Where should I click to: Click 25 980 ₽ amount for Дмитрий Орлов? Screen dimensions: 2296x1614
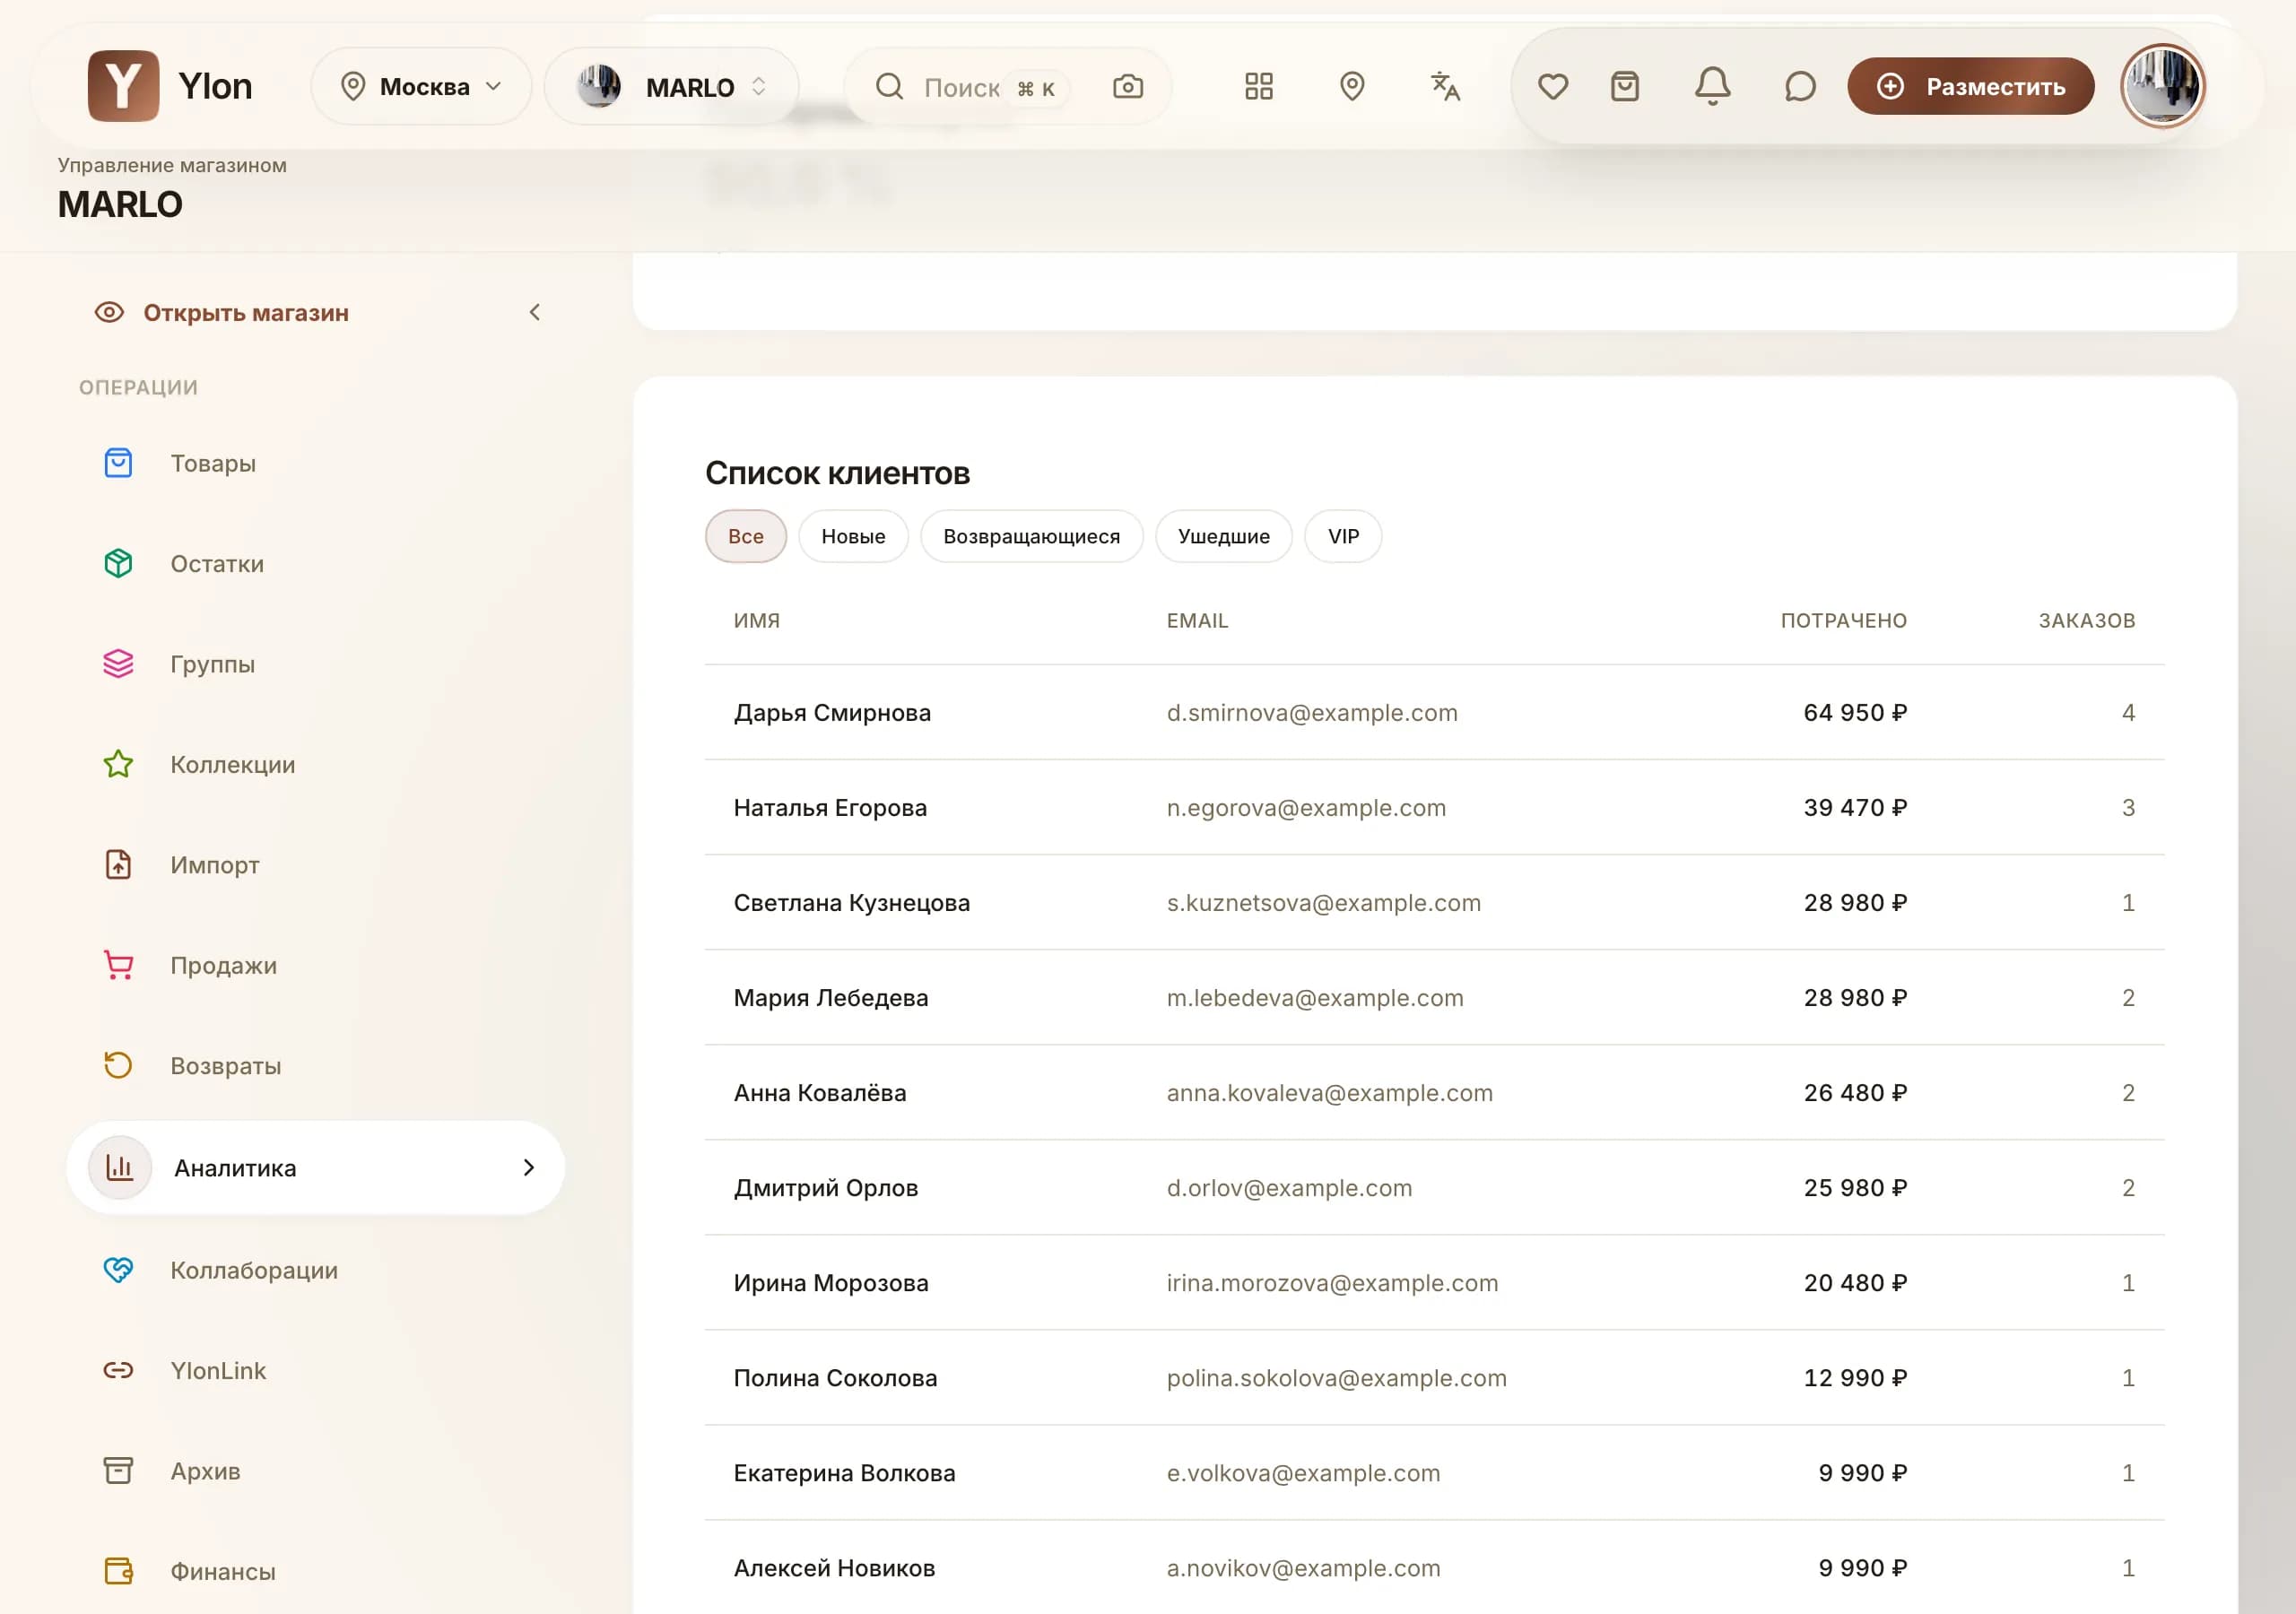coord(1855,1187)
